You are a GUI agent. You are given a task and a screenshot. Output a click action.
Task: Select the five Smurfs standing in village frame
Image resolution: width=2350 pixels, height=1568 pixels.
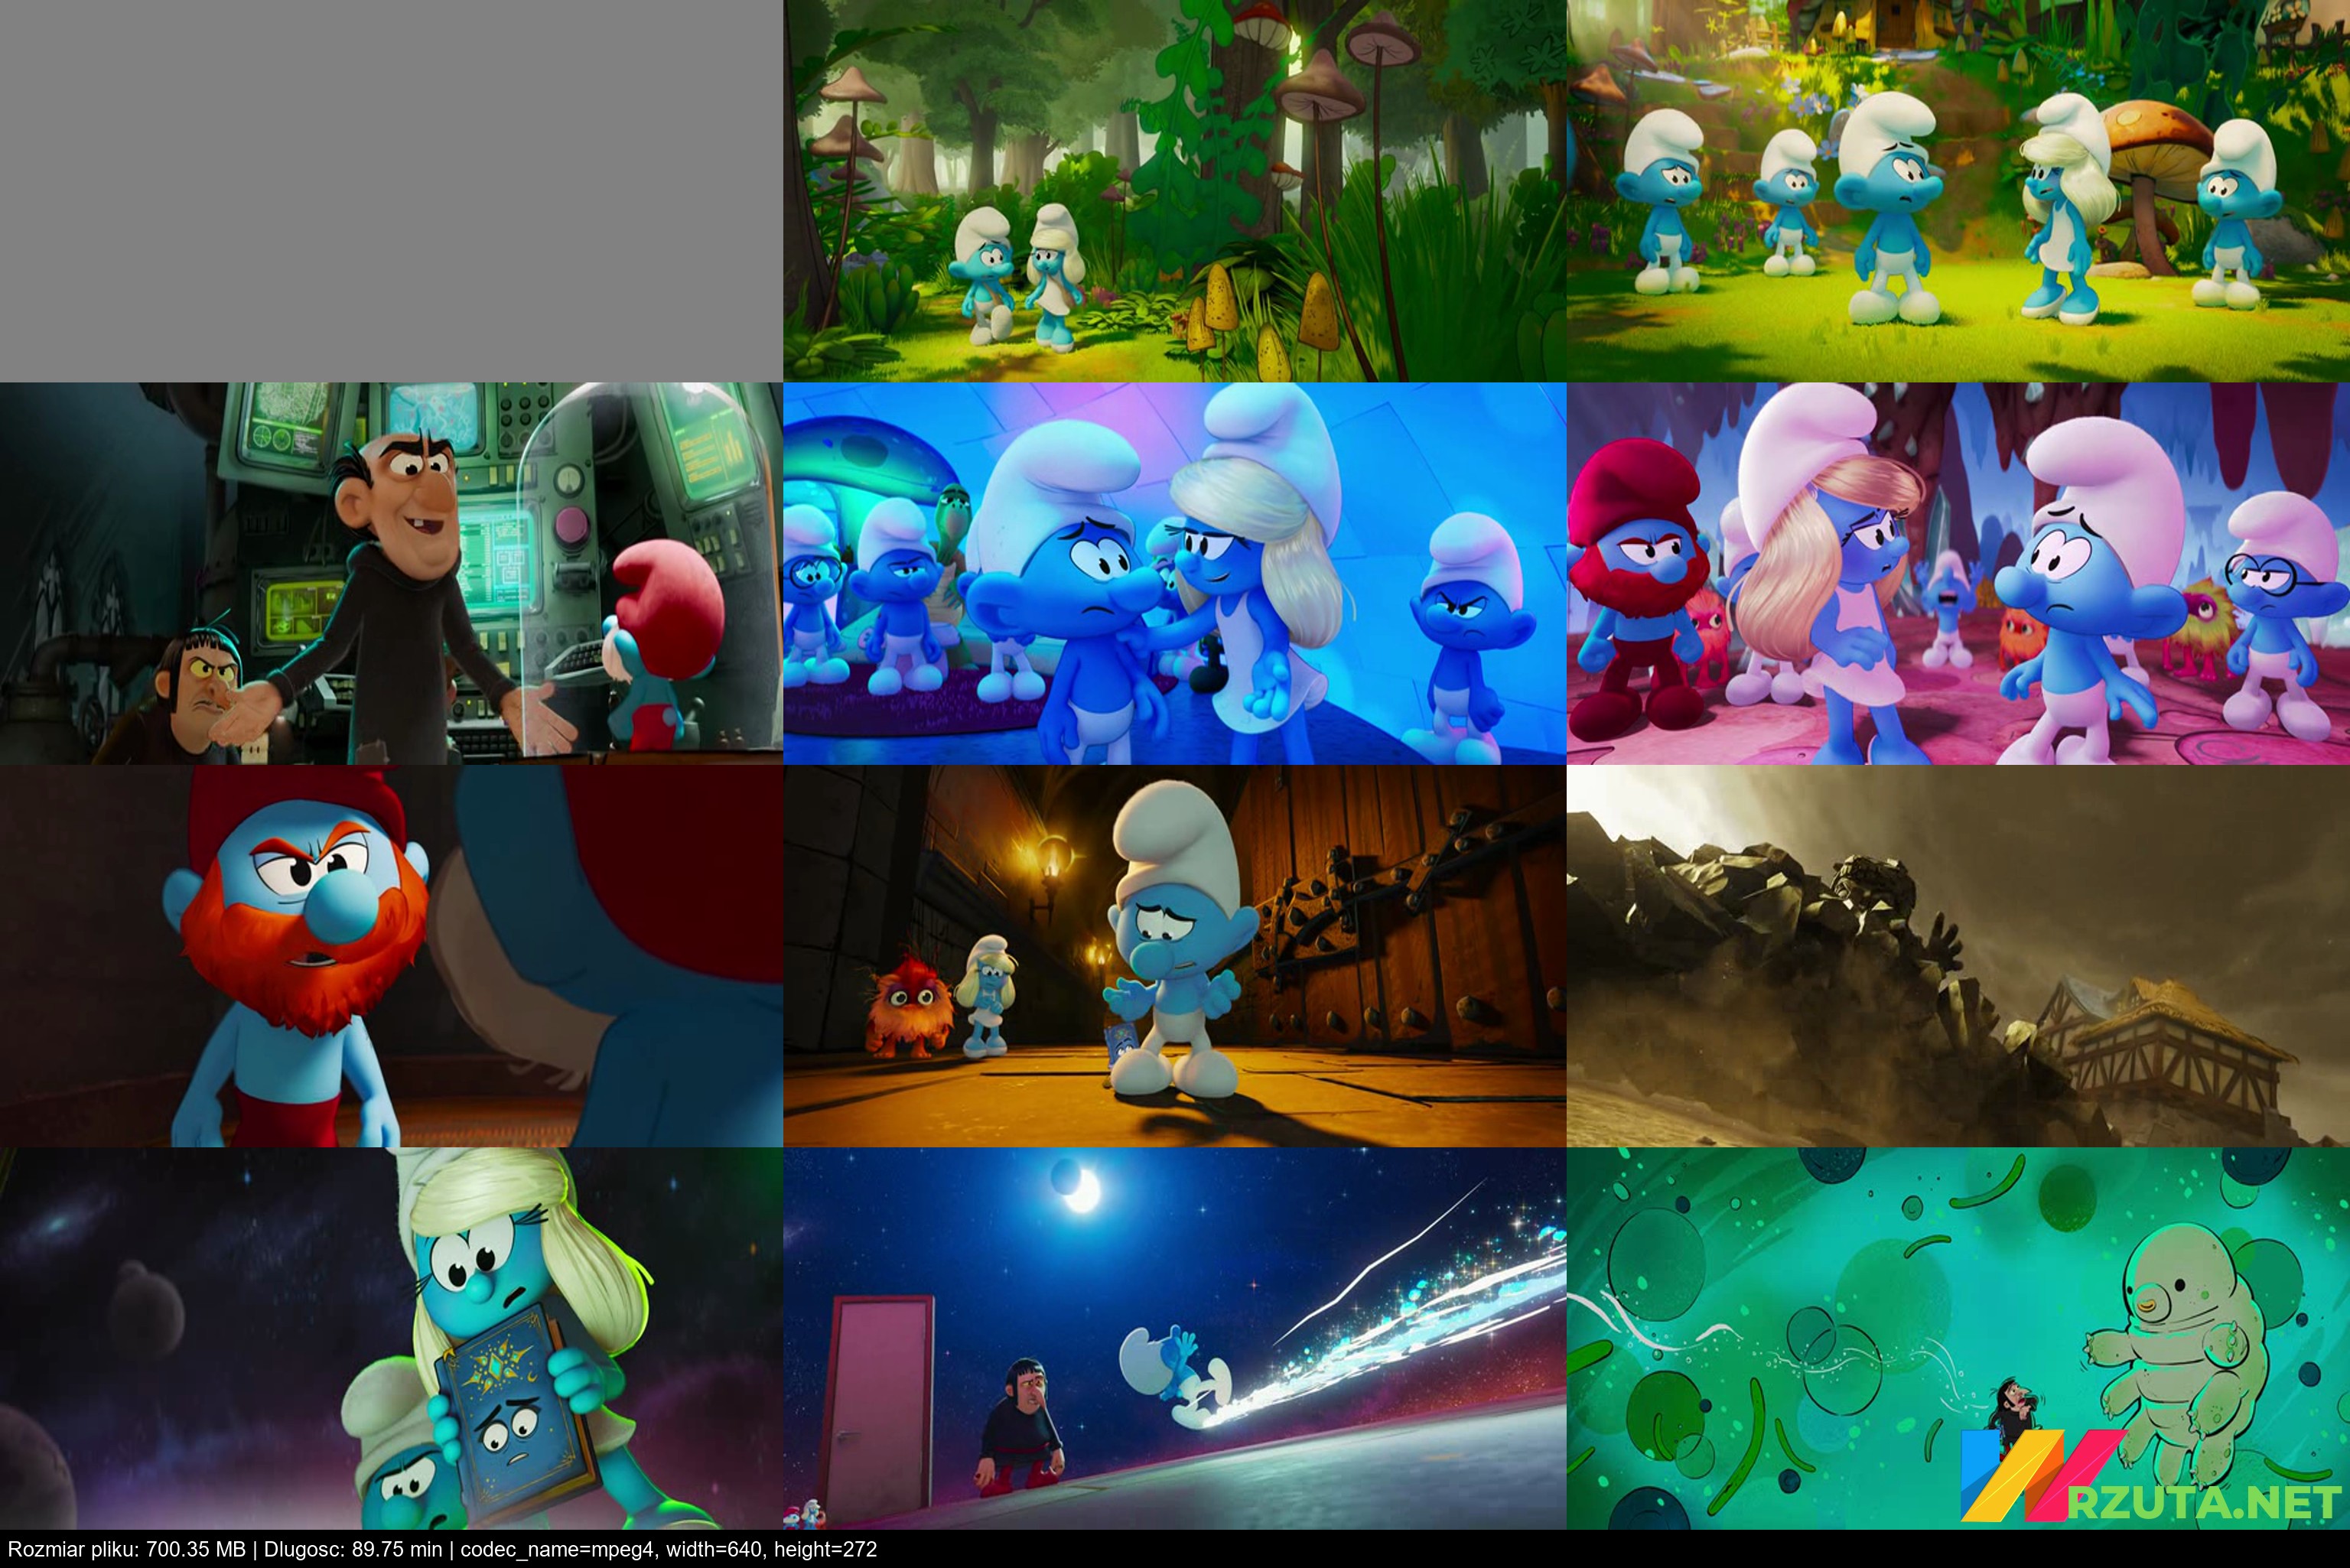1957,190
